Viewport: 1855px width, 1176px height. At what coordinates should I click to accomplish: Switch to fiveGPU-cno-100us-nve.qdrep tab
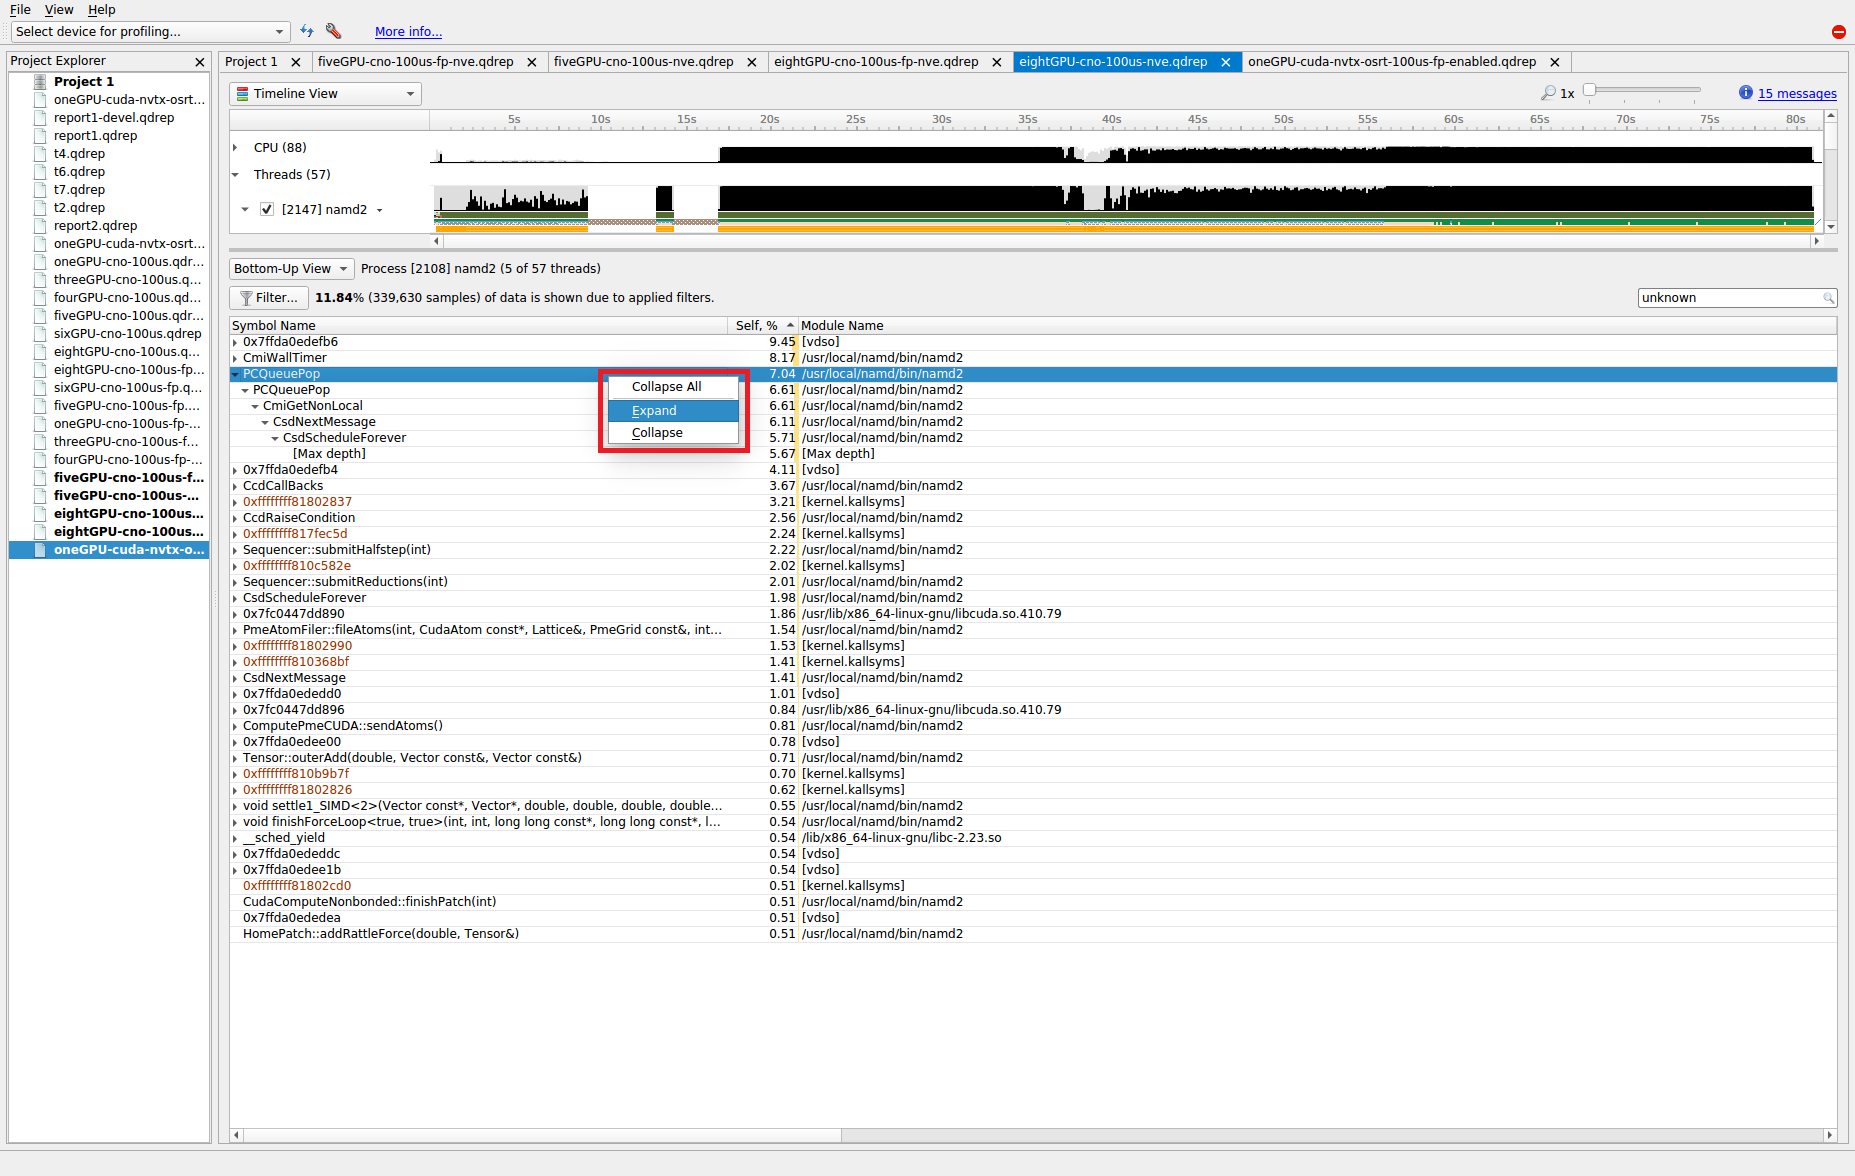pos(643,62)
